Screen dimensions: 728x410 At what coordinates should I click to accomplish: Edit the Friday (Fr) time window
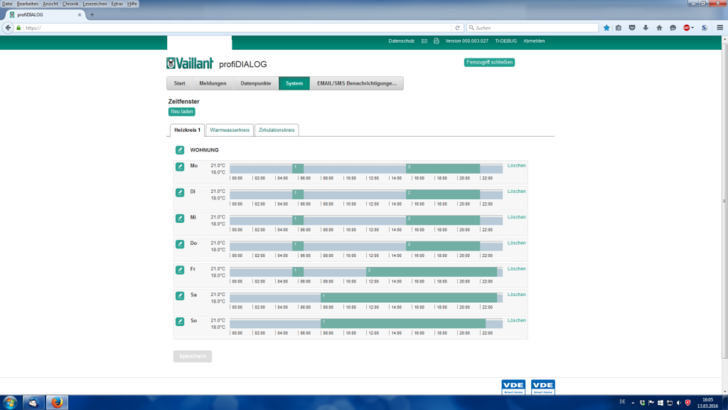[180, 270]
